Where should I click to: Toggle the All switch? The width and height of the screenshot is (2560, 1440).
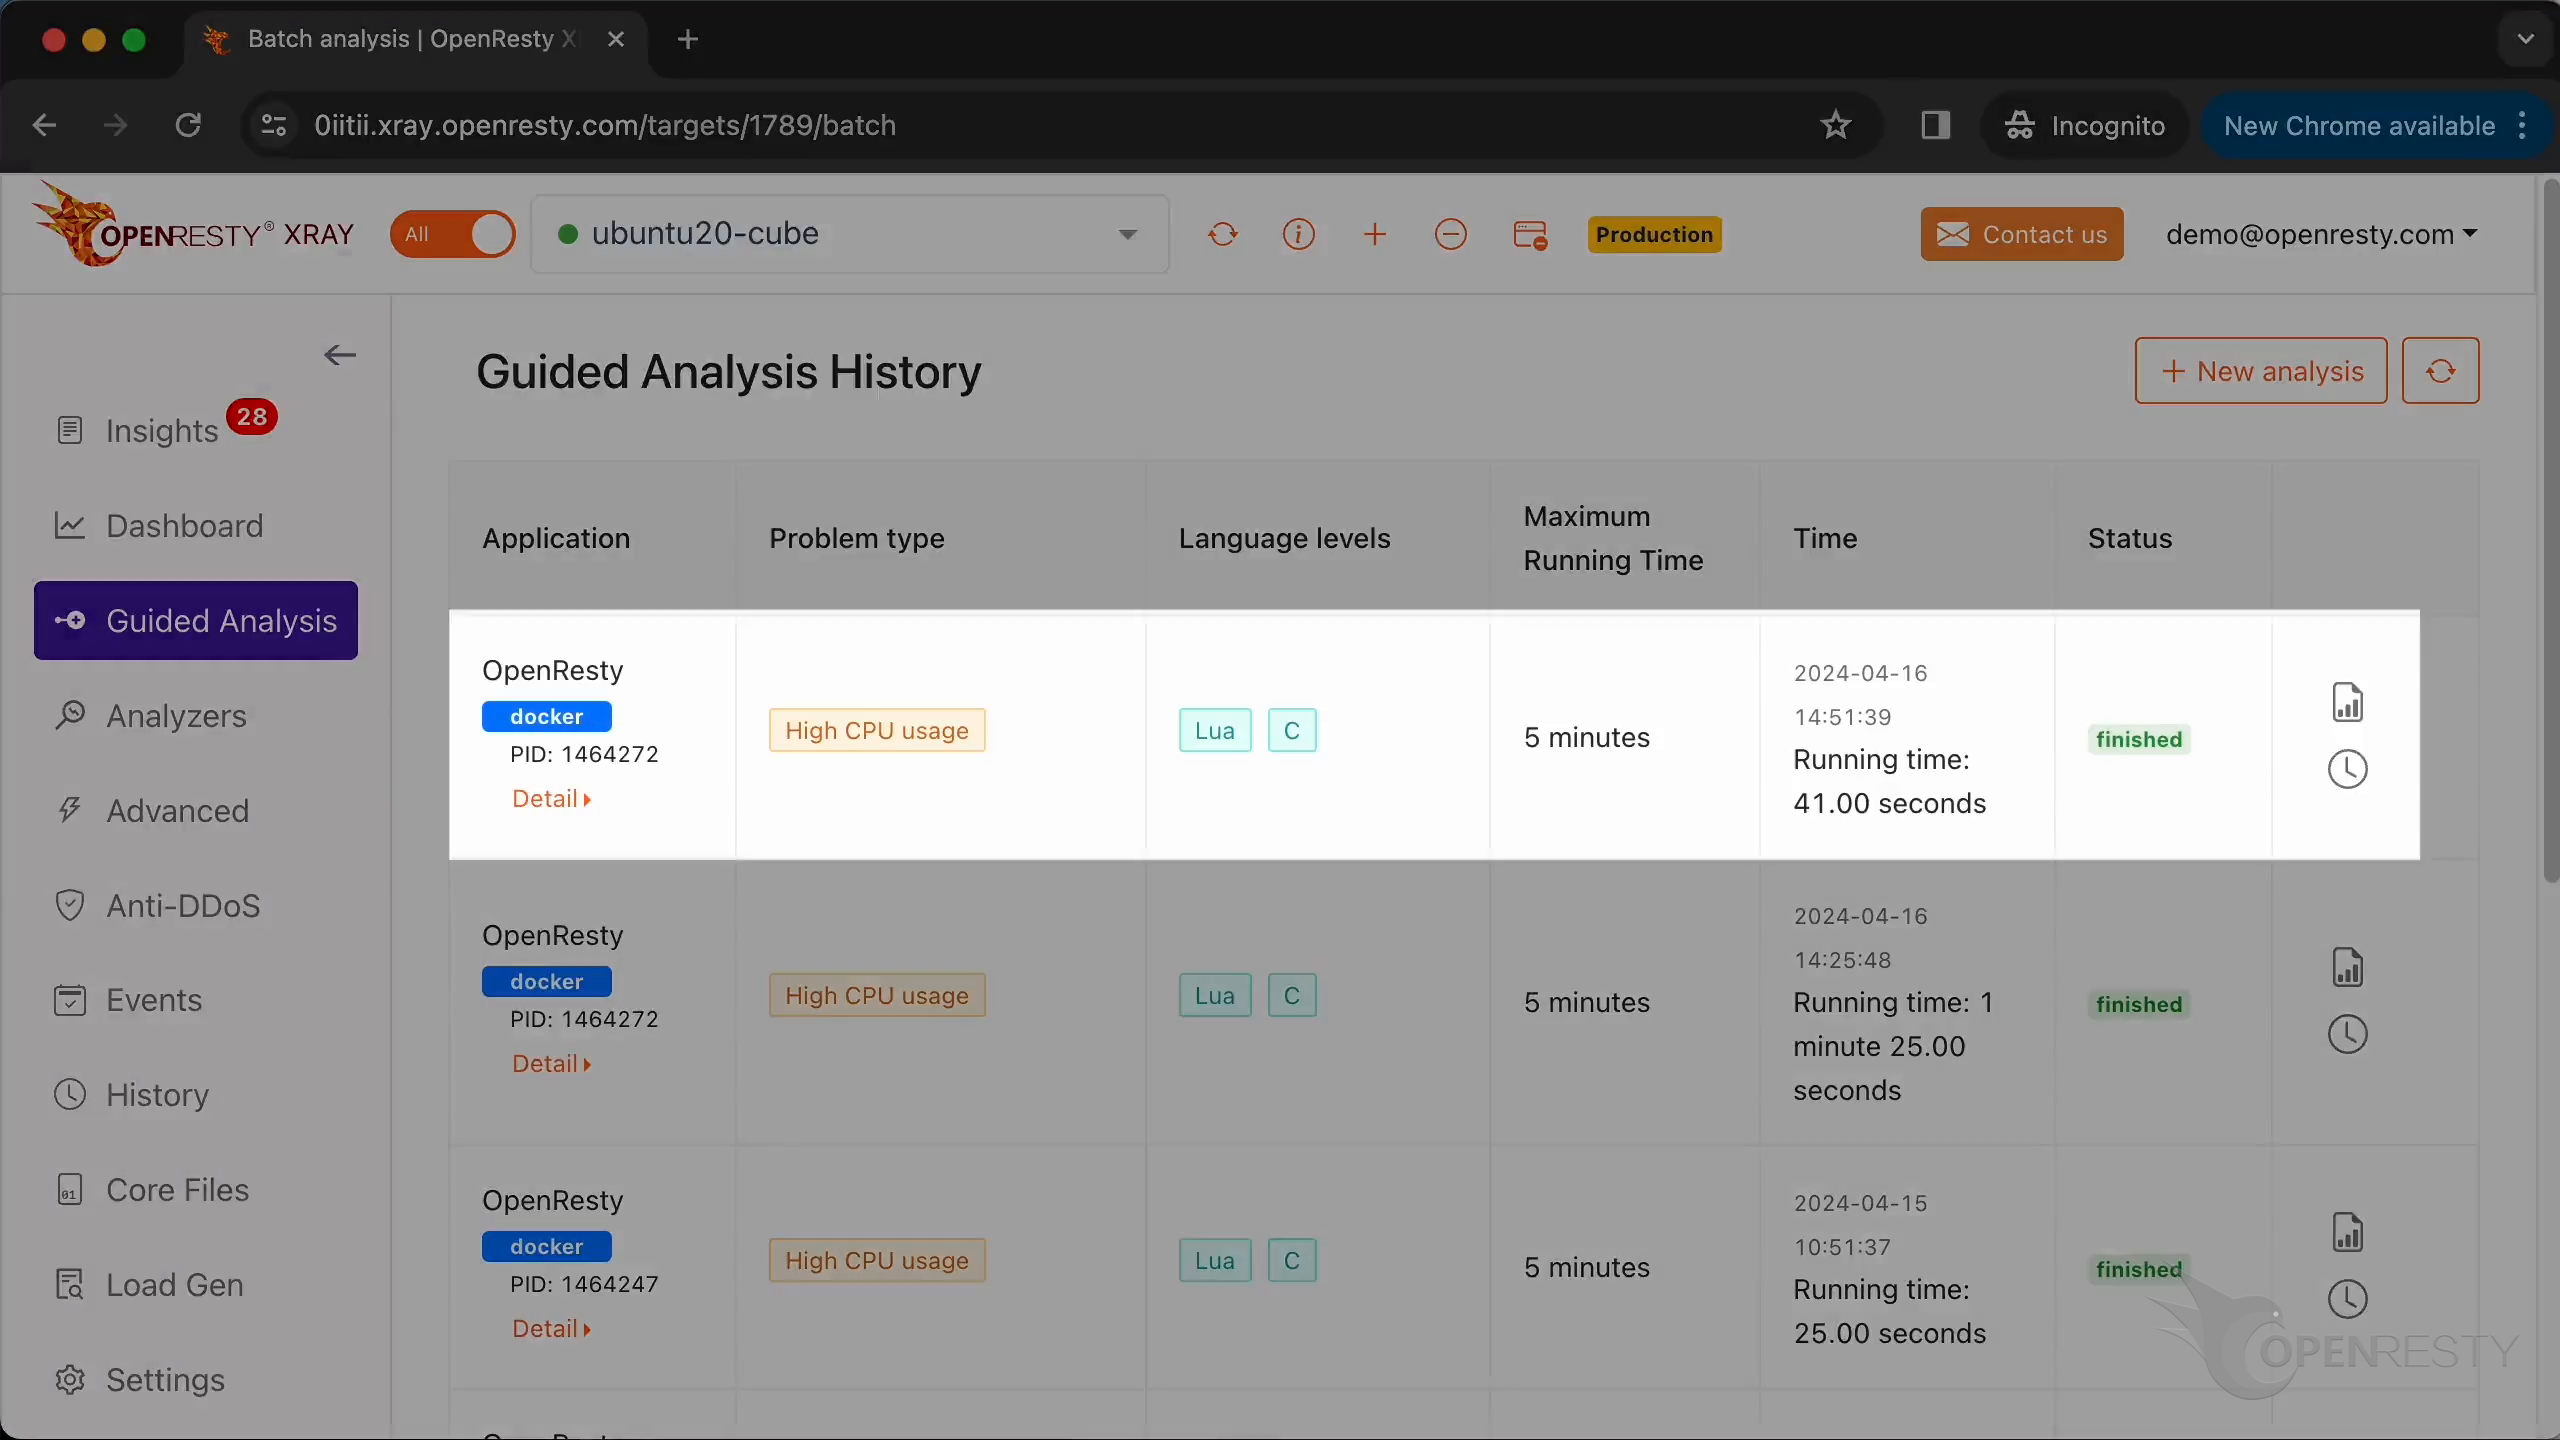(x=453, y=234)
